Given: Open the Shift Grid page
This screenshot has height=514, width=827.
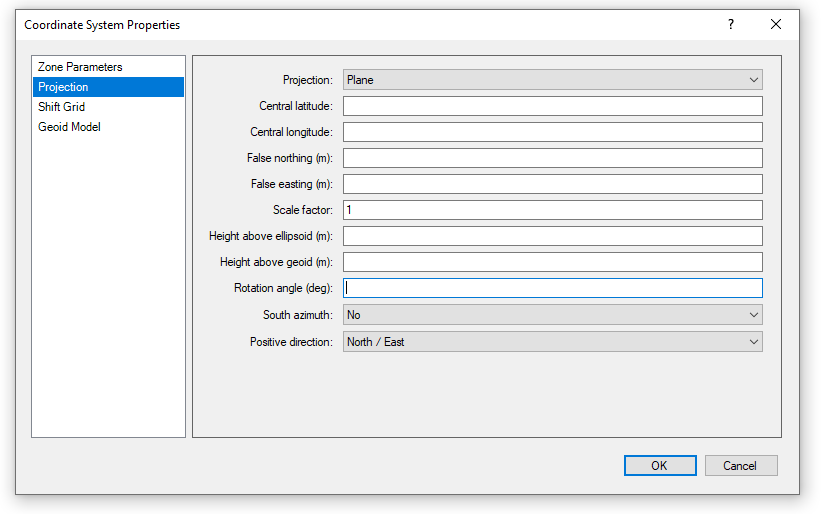Looking at the screenshot, I should coord(62,107).
